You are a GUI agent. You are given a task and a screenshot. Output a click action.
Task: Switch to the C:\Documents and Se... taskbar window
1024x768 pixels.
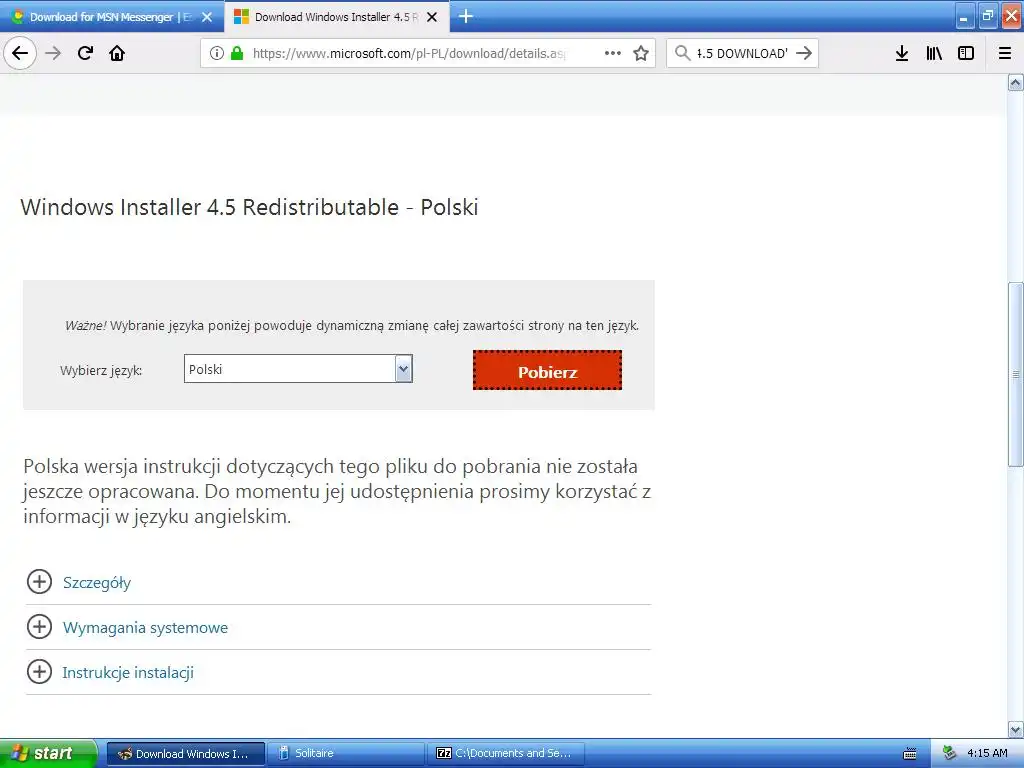[505, 754]
